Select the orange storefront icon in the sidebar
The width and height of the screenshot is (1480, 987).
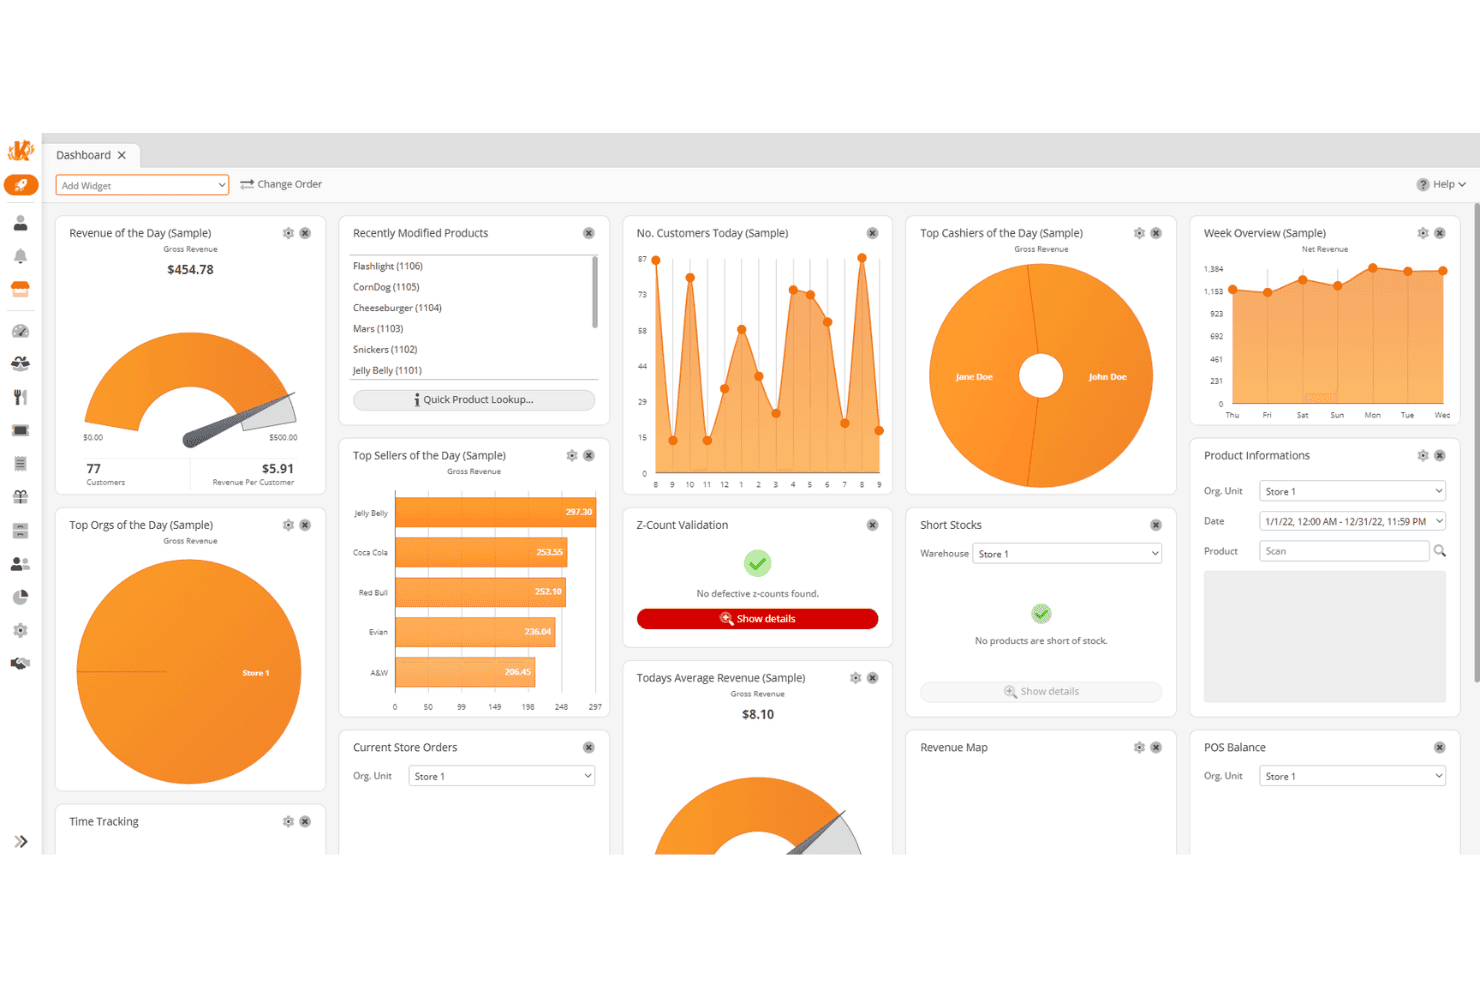[20, 289]
